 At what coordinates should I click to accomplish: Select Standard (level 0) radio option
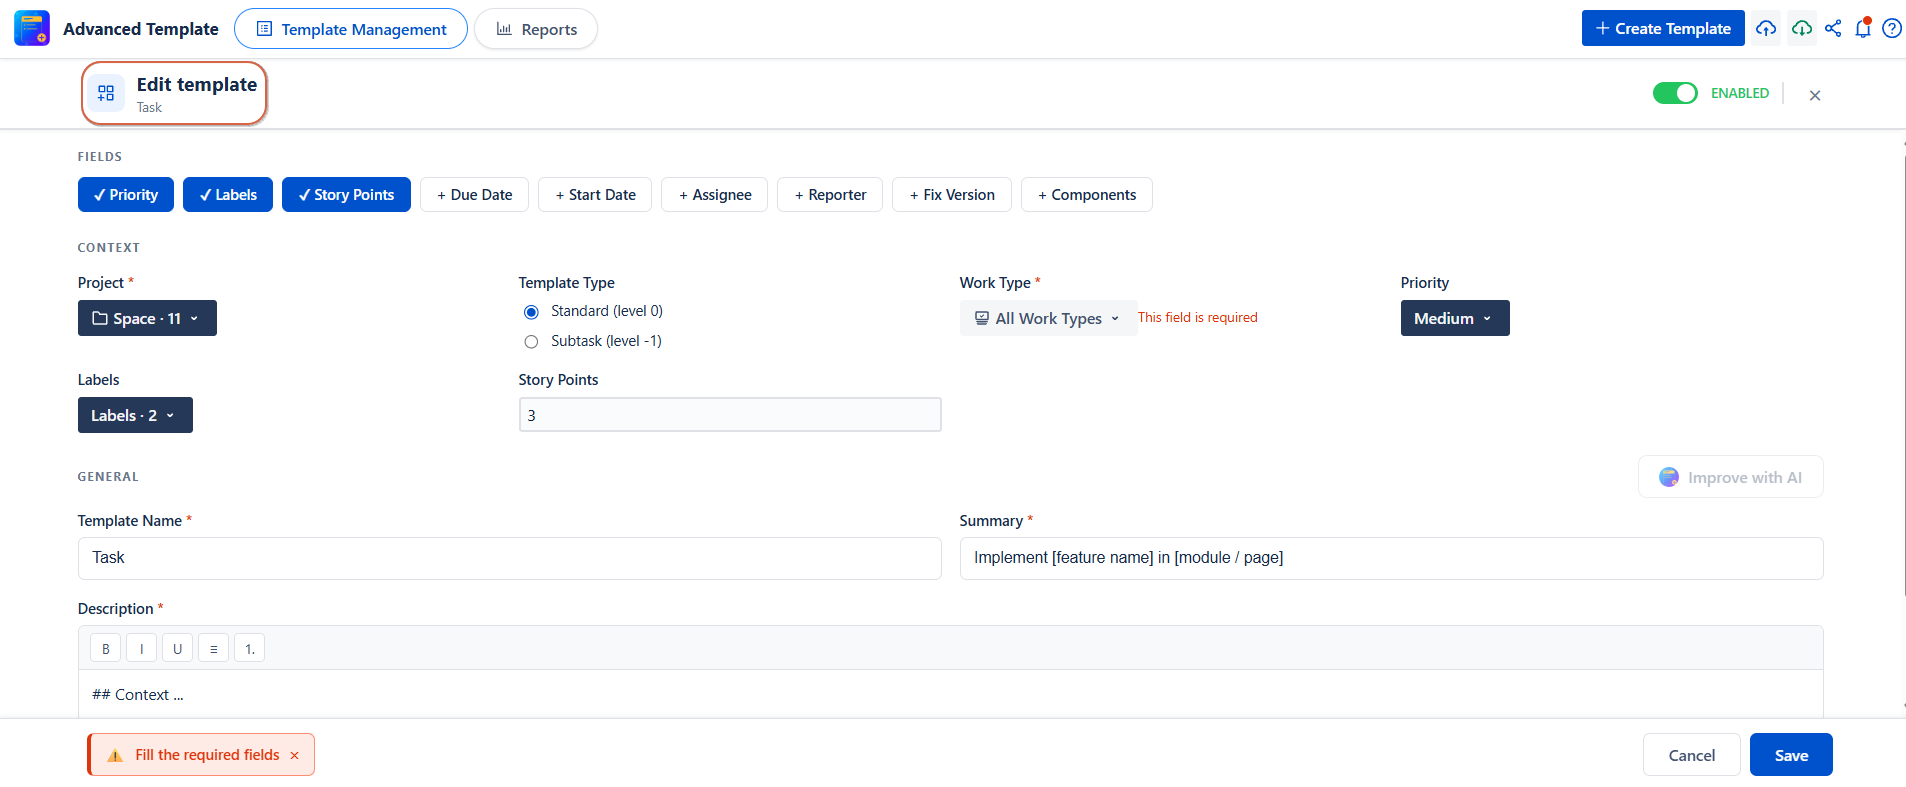pos(531,312)
